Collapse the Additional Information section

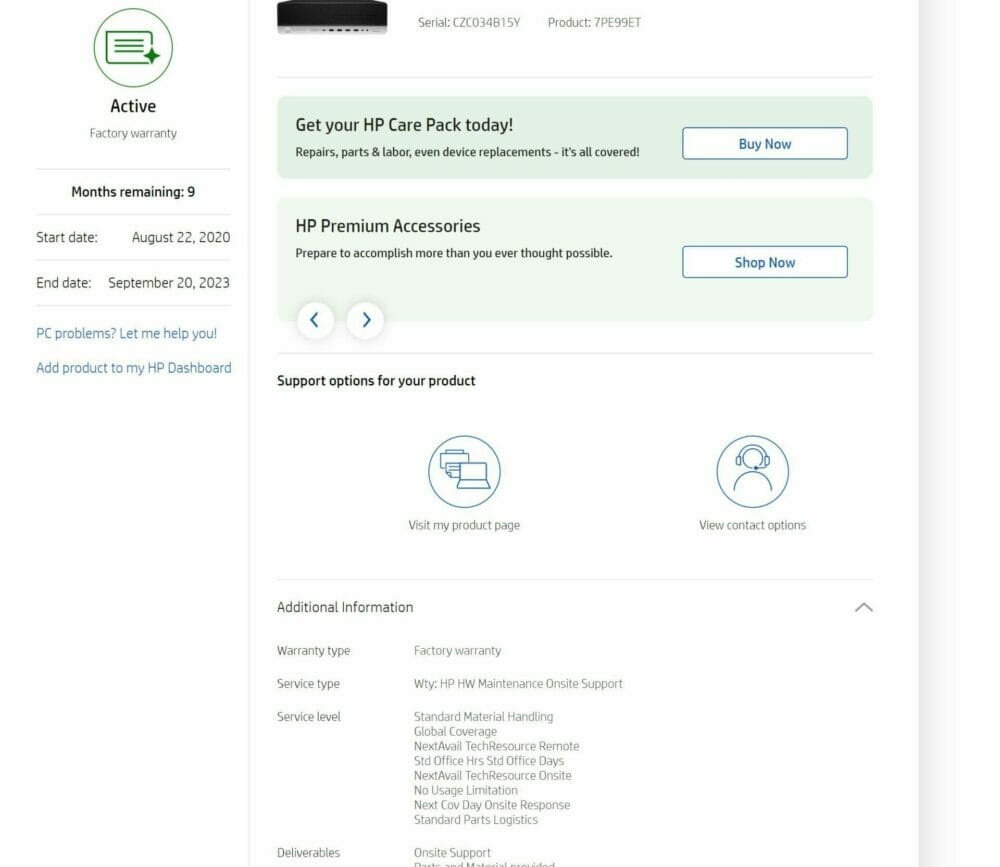(864, 607)
